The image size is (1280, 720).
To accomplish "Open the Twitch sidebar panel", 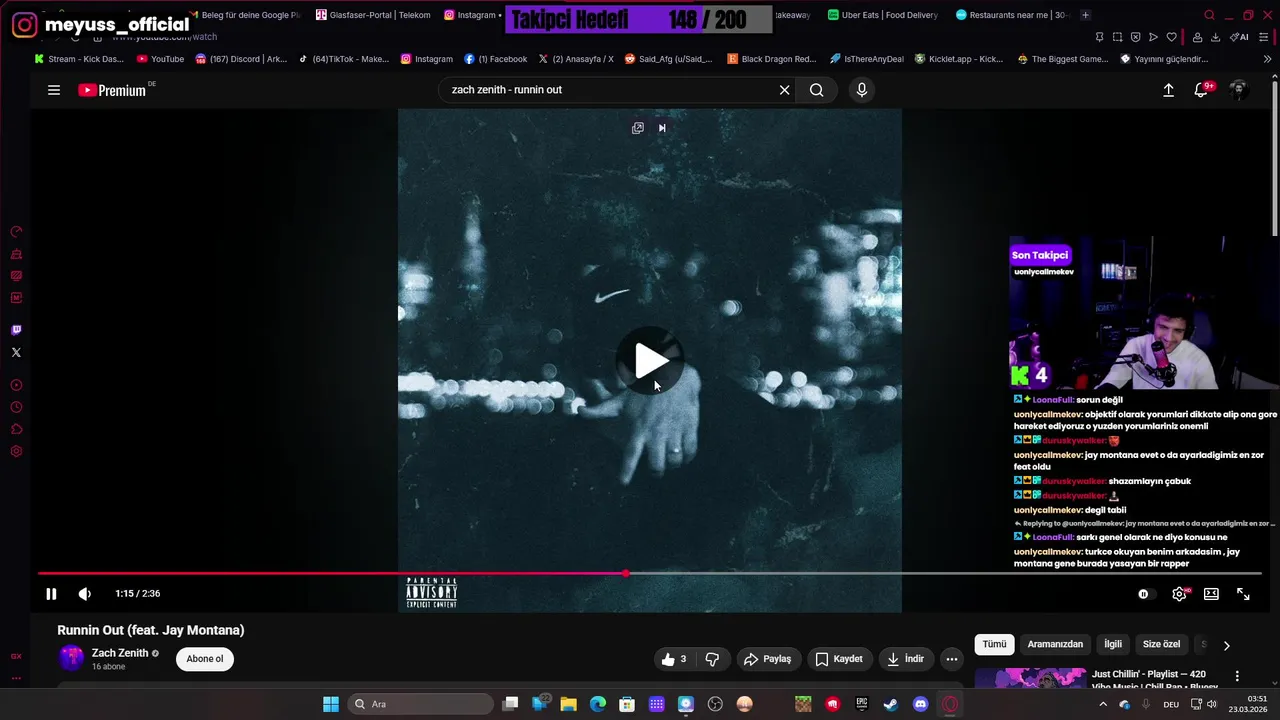I will [x=16, y=330].
